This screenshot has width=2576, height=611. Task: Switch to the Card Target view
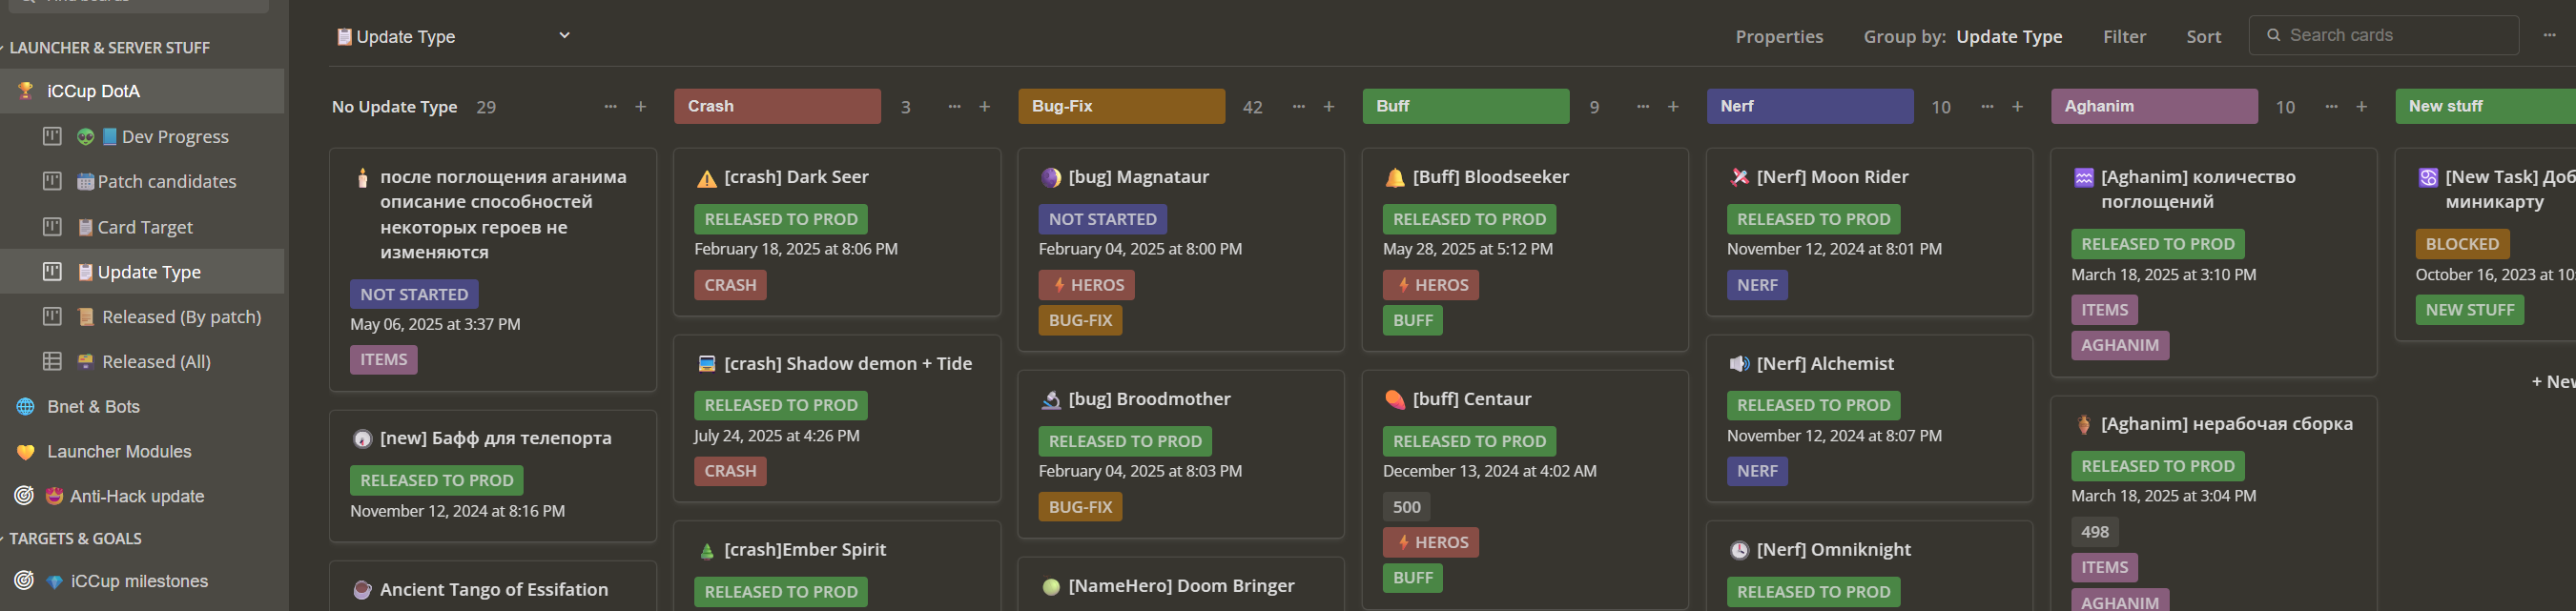144,227
